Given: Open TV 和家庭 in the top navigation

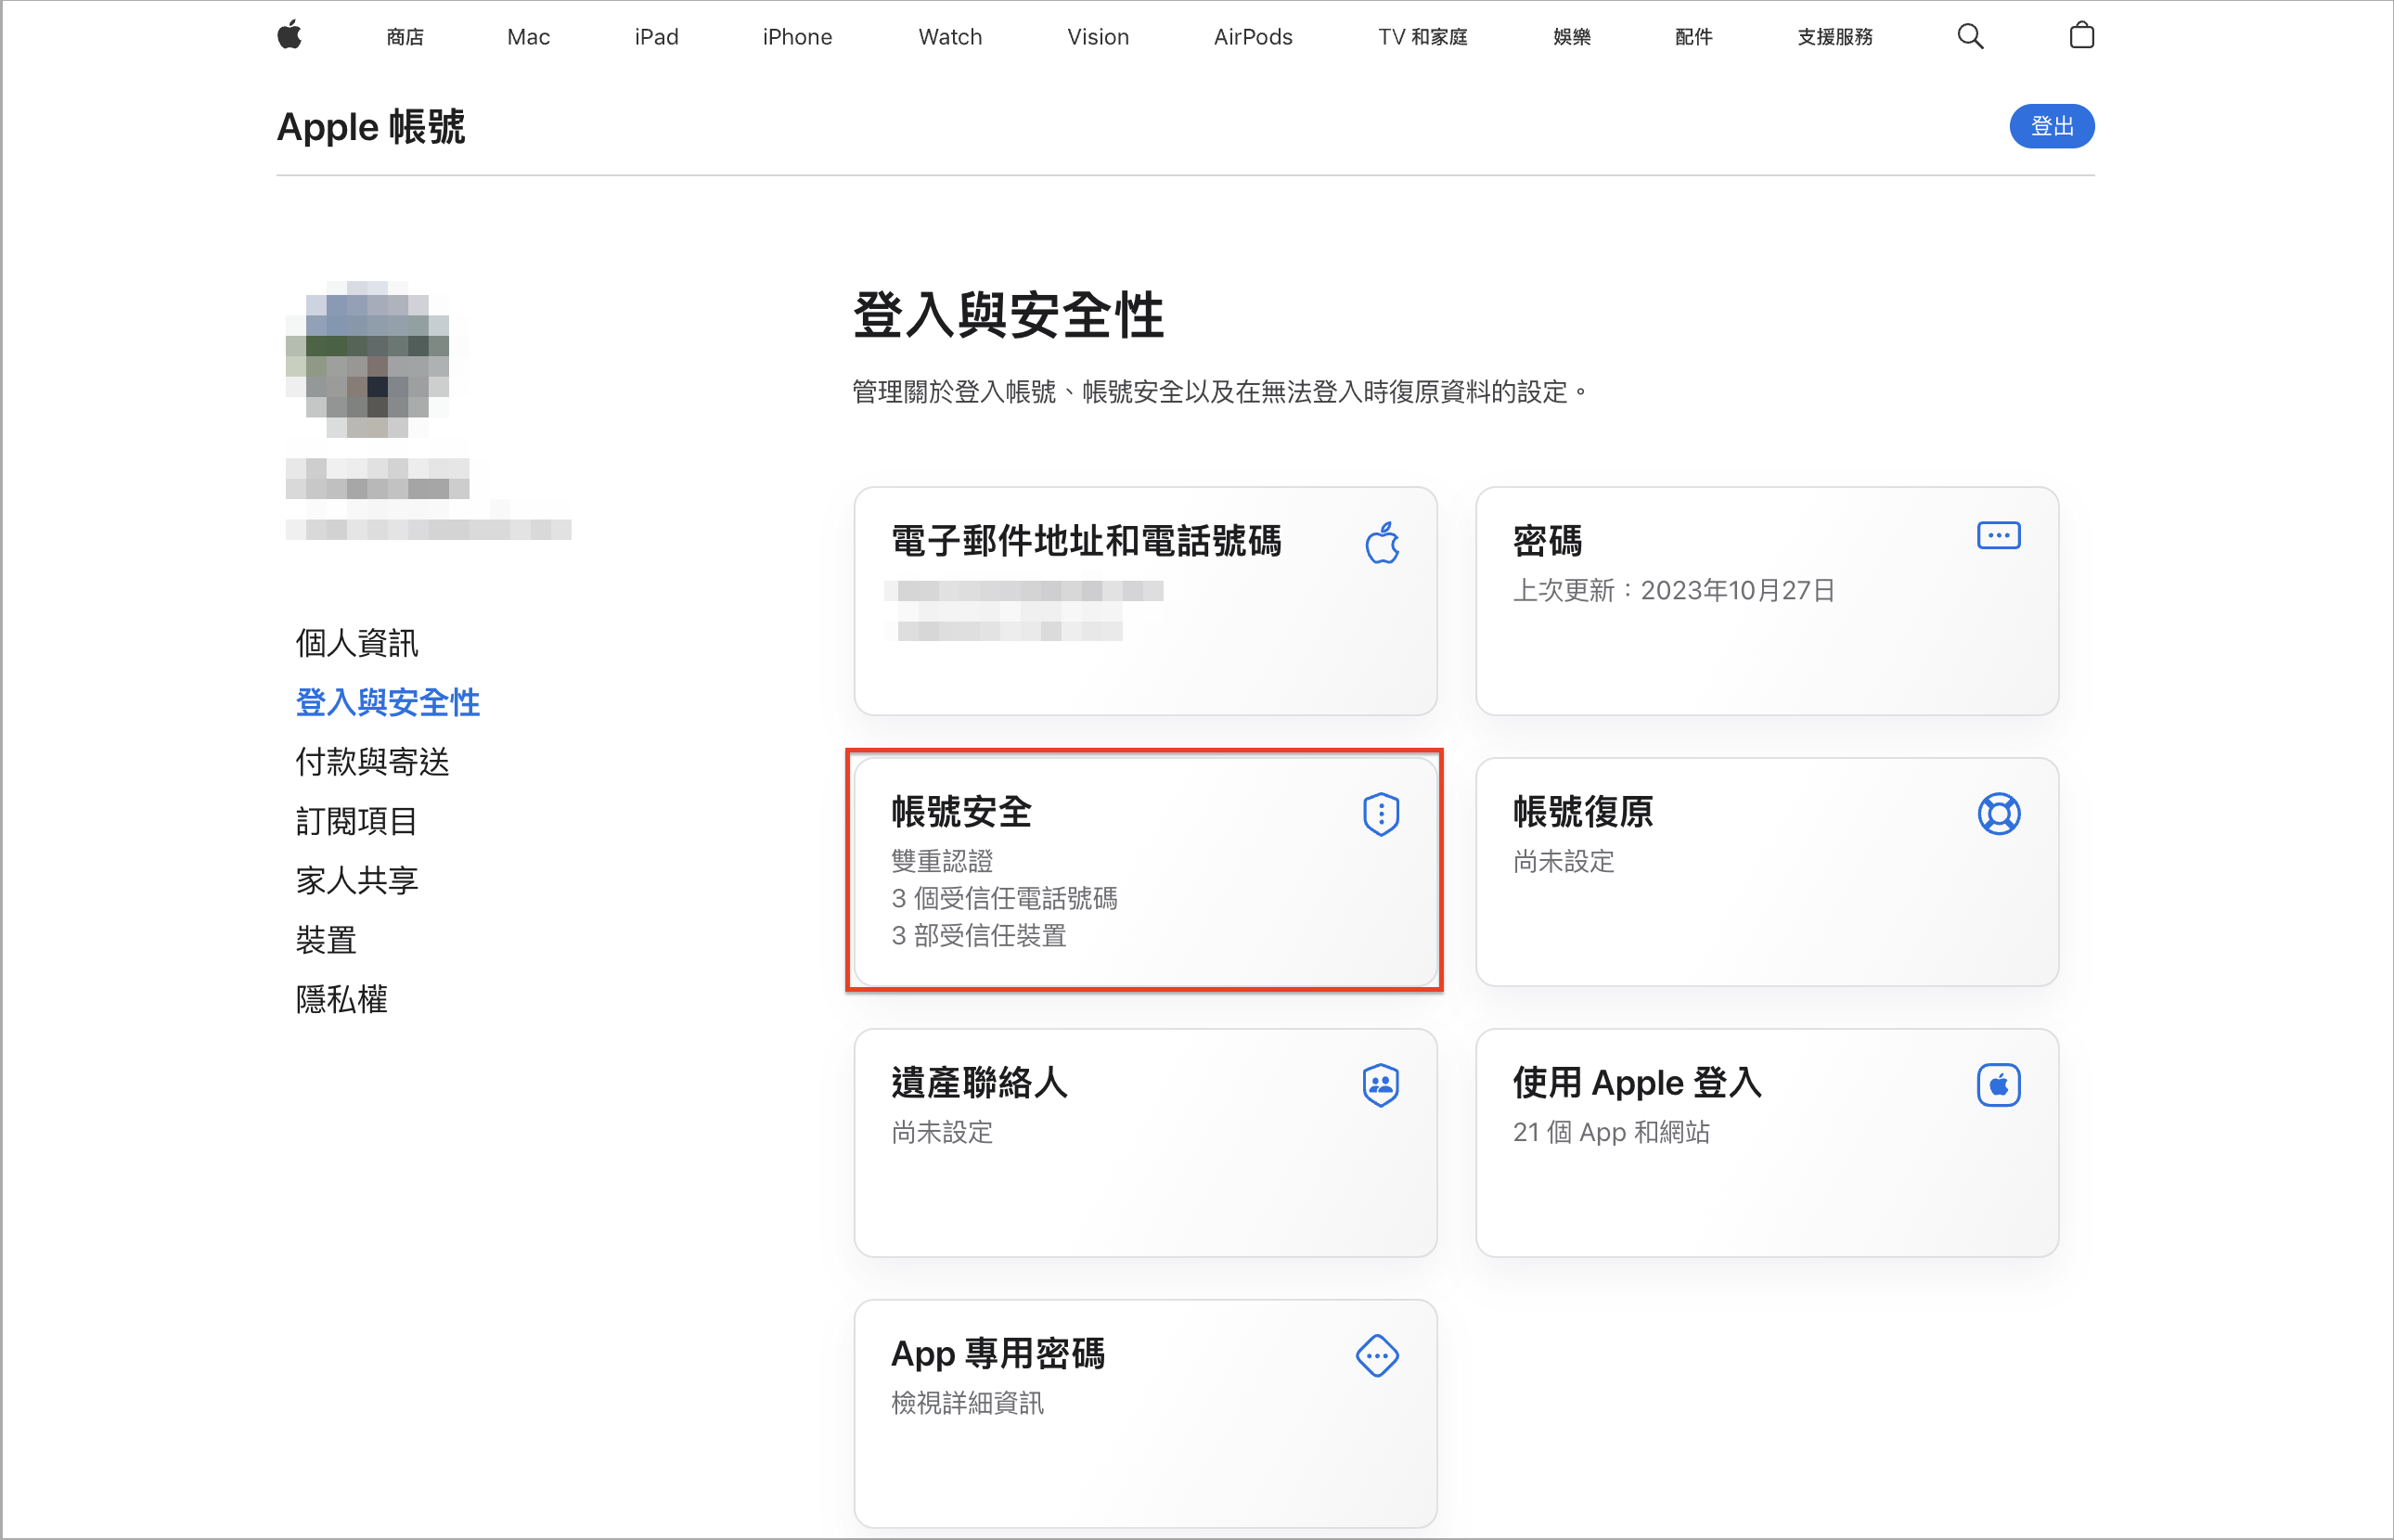Looking at the screenshot, I should point(1422,37).
